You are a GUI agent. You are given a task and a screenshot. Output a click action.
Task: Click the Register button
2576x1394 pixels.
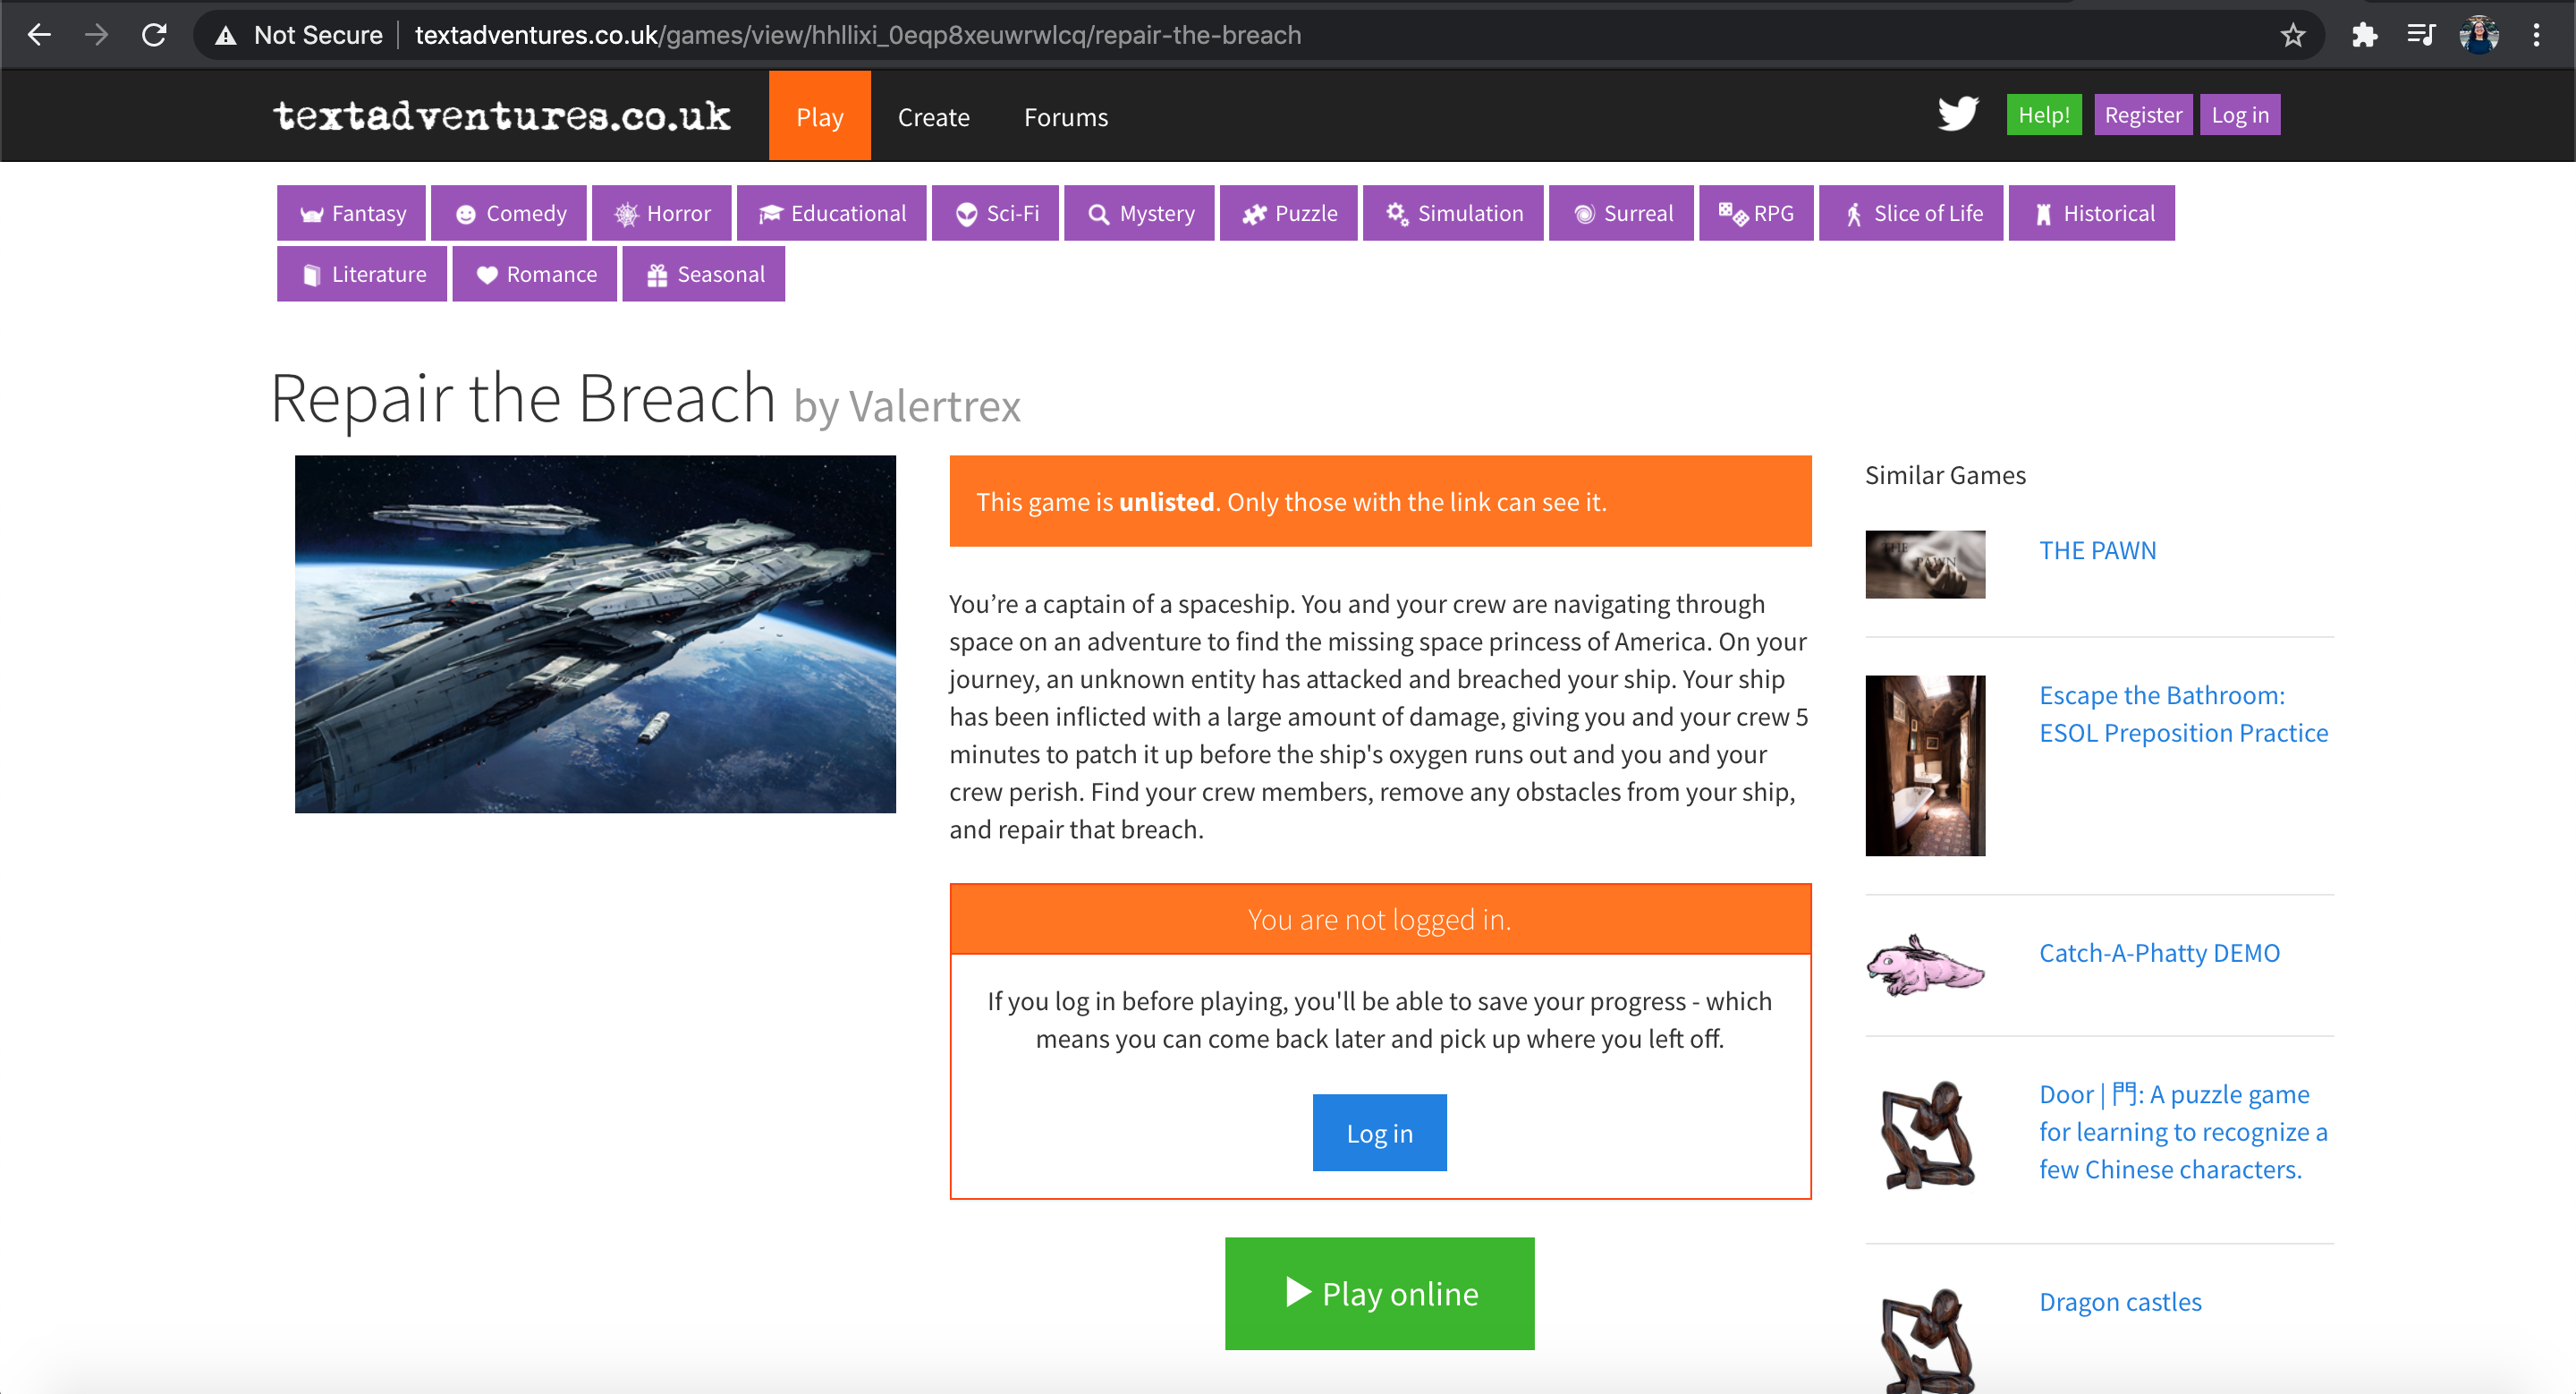pyautogui.click(x=2142, y=114)
